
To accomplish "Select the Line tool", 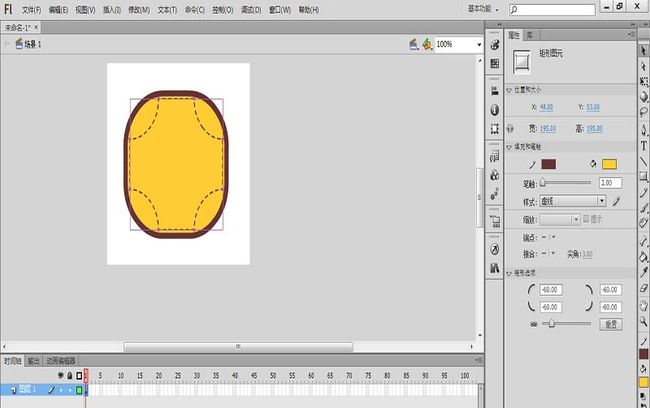I will 643,161.
